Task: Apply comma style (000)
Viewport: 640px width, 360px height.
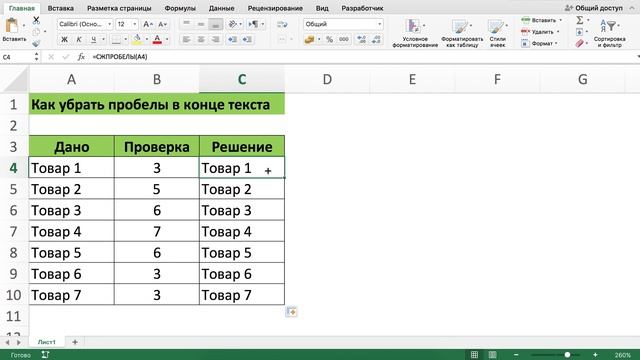Action: 344,40
